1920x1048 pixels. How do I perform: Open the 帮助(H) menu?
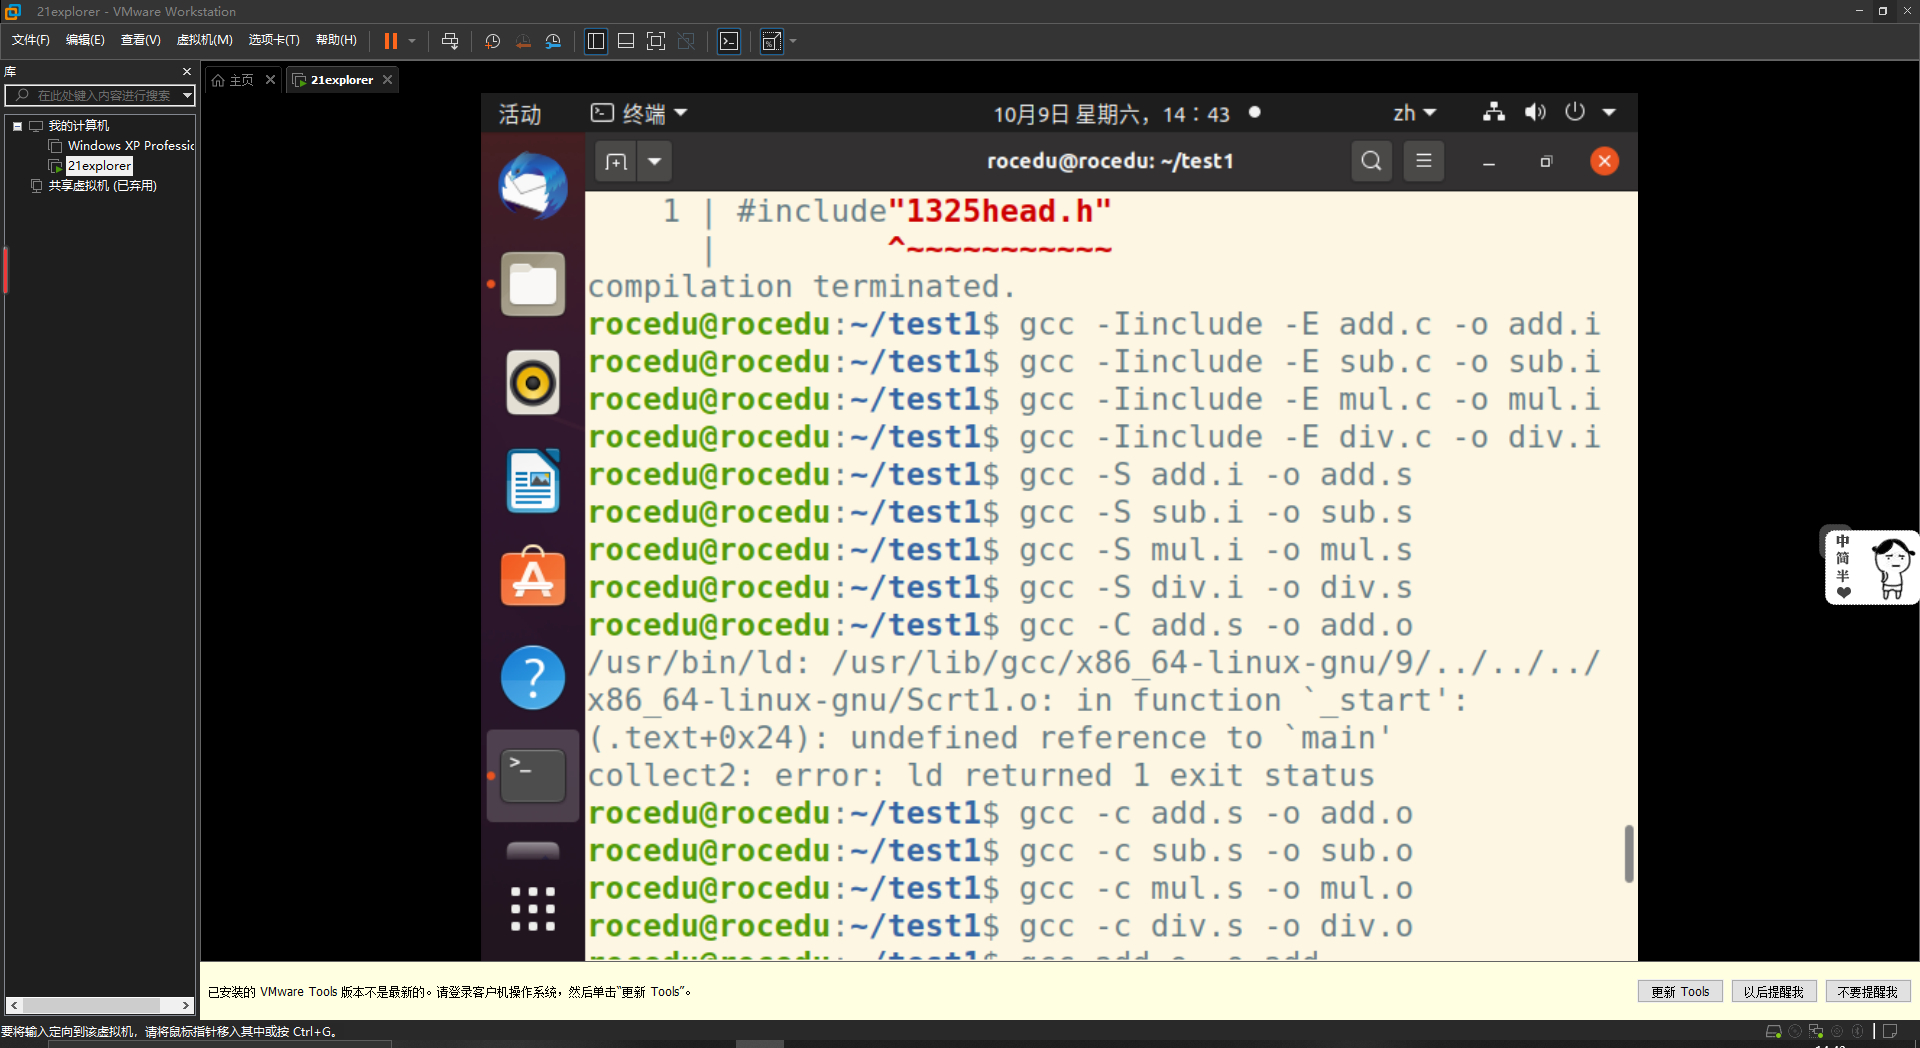pos(336,40)
